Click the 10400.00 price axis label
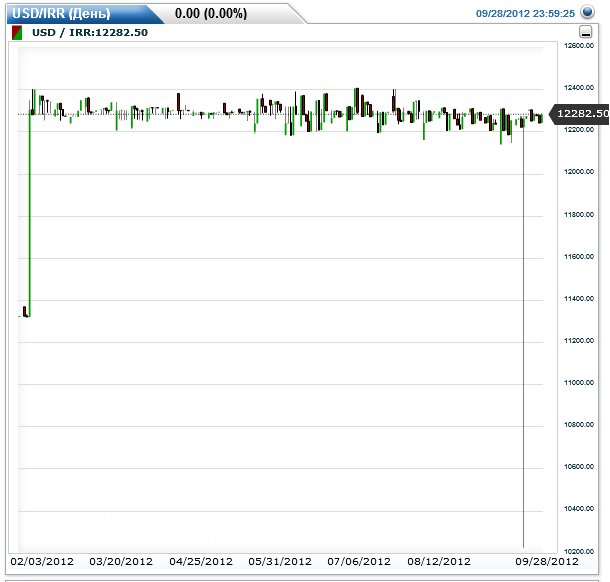Viewport: 610px width, 582px height. (579, 508)
